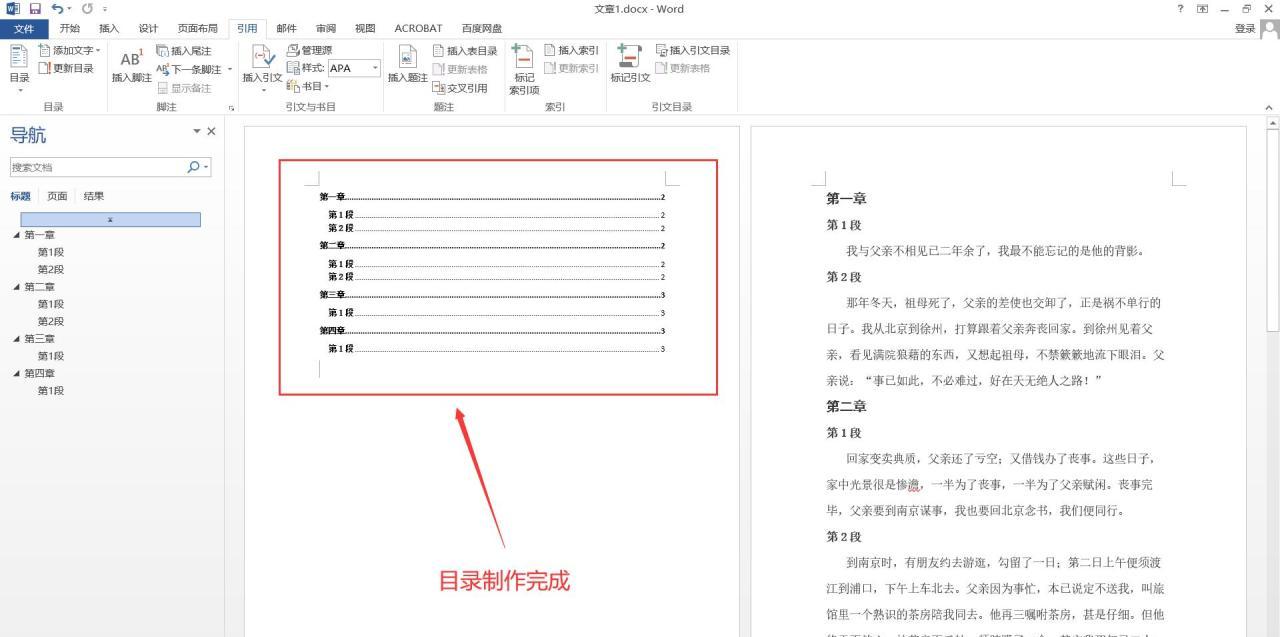Select the 结果 tab in navigation pane
The width and height of the screenshot is (1280, 637).
click(x=94, y=196)
